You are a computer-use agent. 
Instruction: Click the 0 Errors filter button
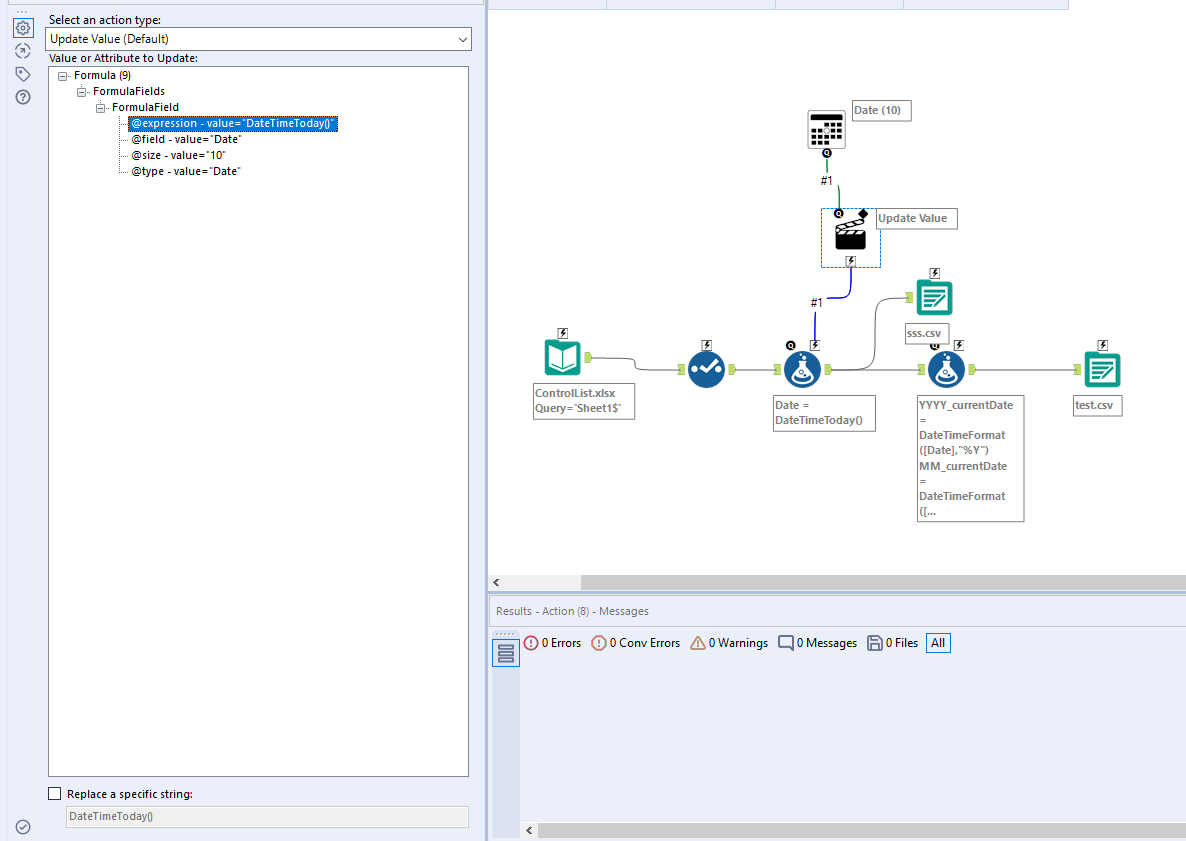pos(552,642)
